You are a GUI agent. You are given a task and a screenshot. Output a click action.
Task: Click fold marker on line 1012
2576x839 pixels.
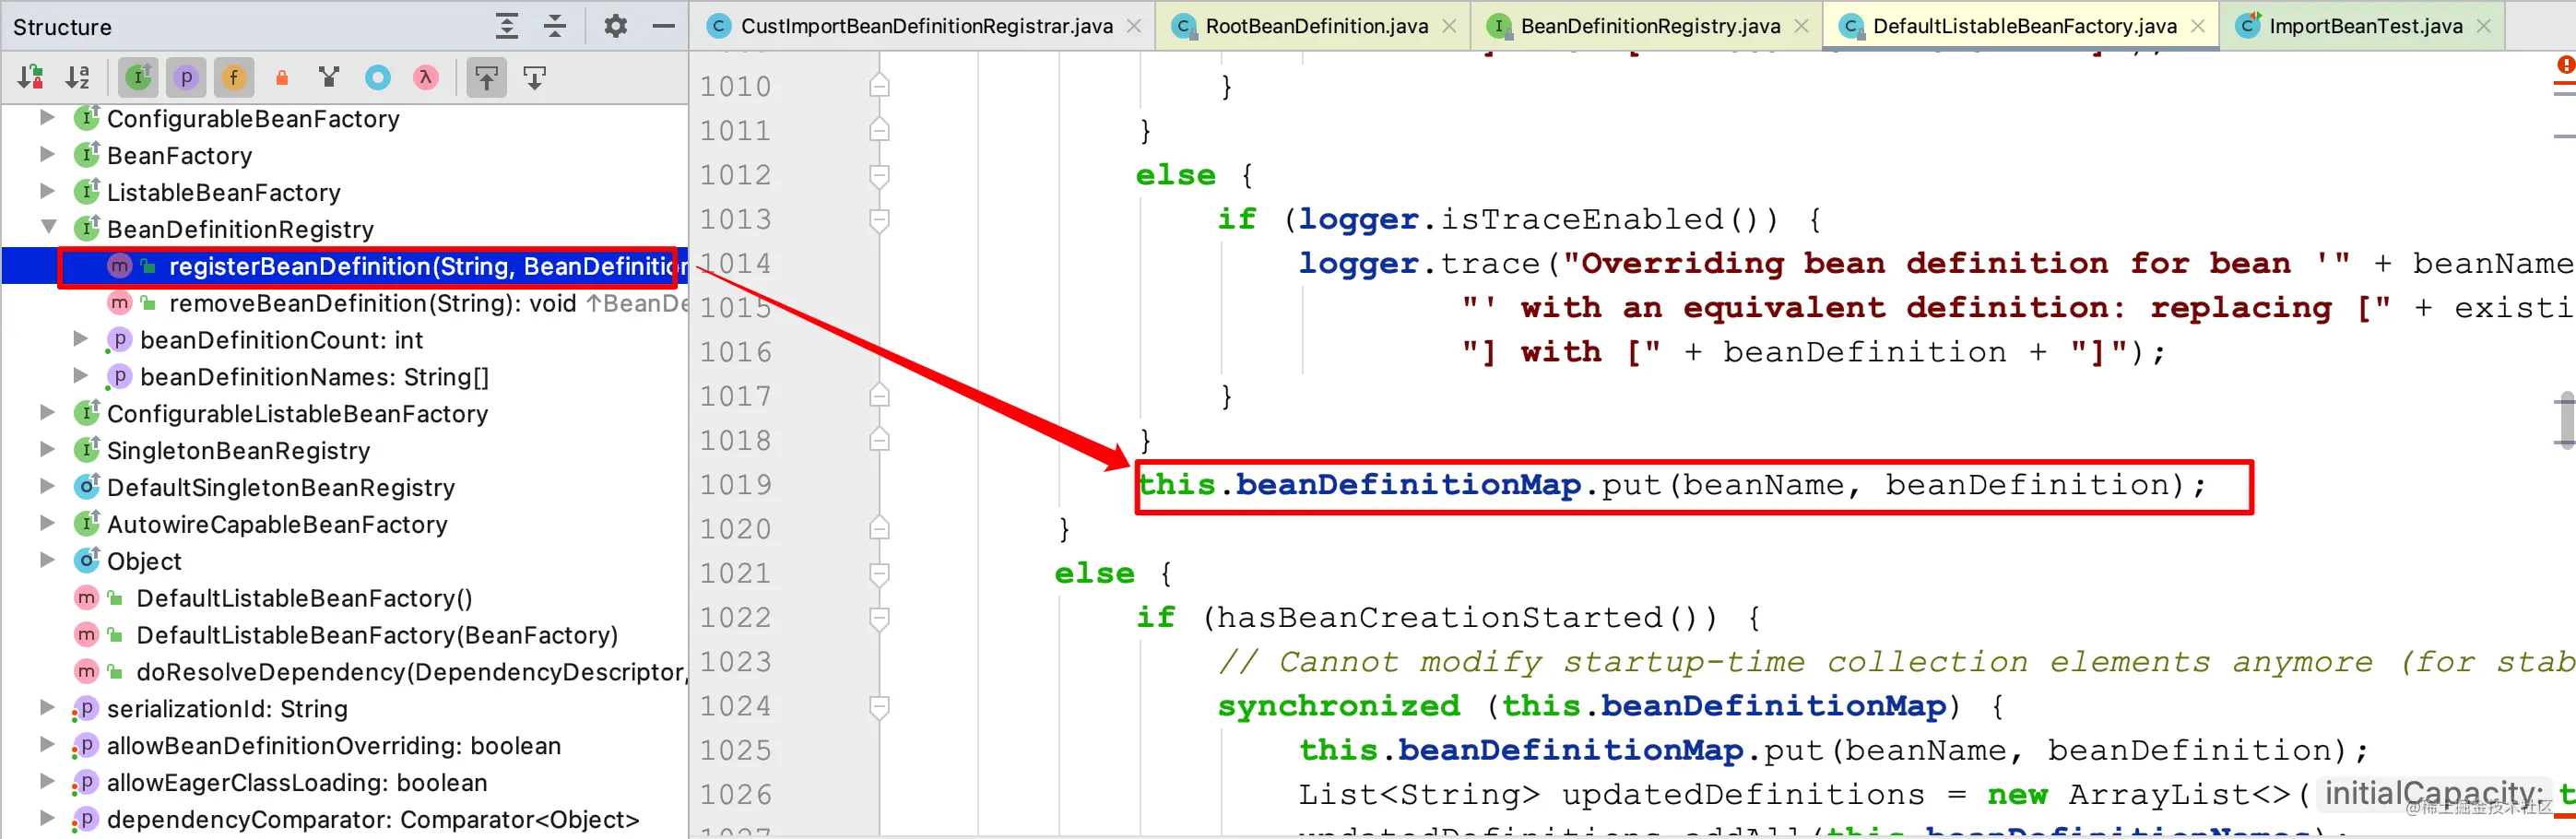pyautogui.click(x=879, y=176)
